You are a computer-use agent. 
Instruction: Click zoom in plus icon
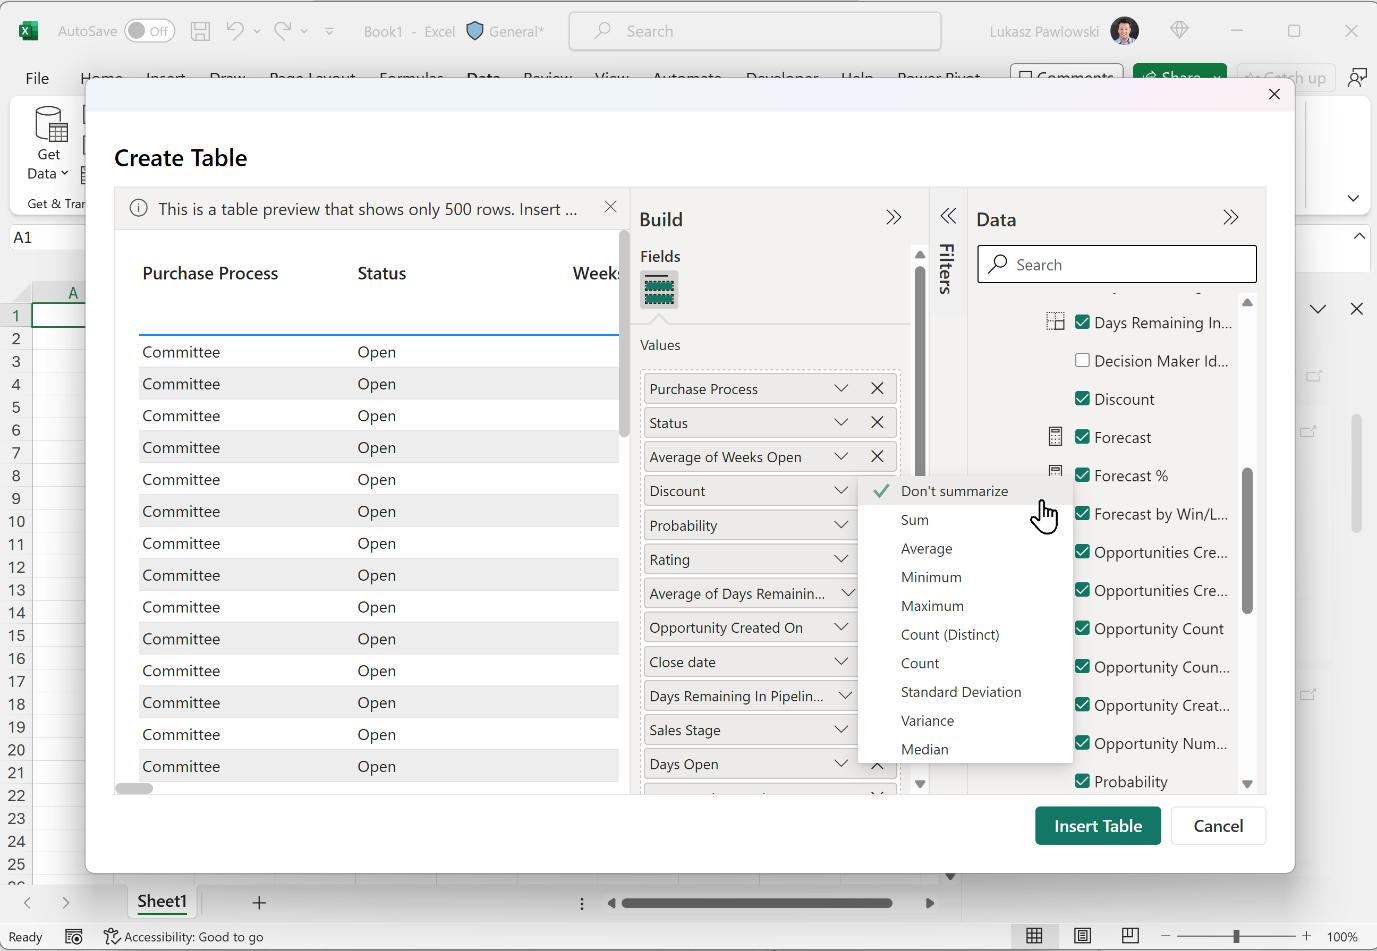click(x=1306, y=937)
